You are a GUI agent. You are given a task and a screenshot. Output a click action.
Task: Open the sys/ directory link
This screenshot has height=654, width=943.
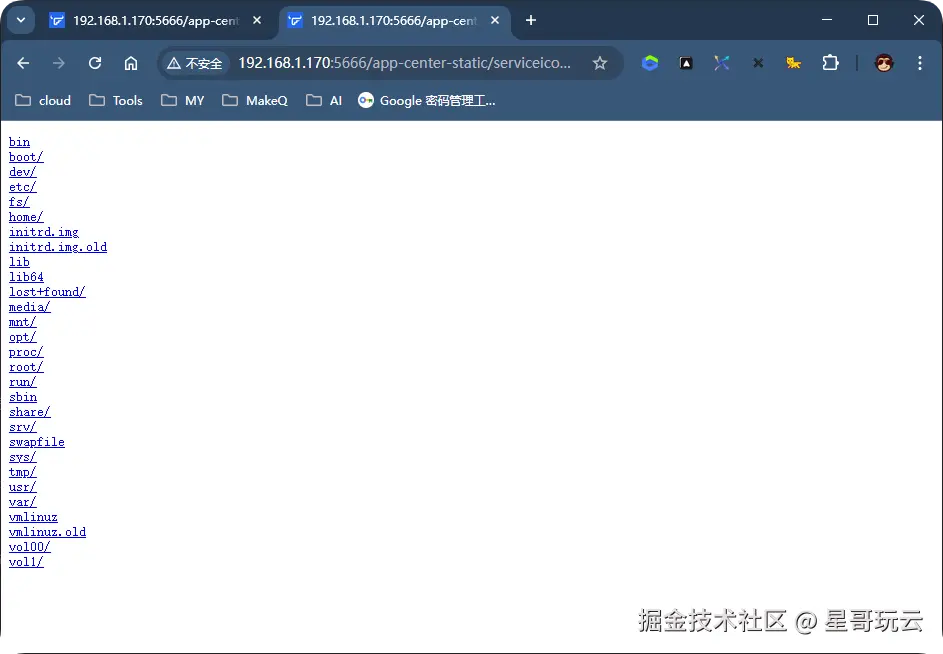pos(22,457)
